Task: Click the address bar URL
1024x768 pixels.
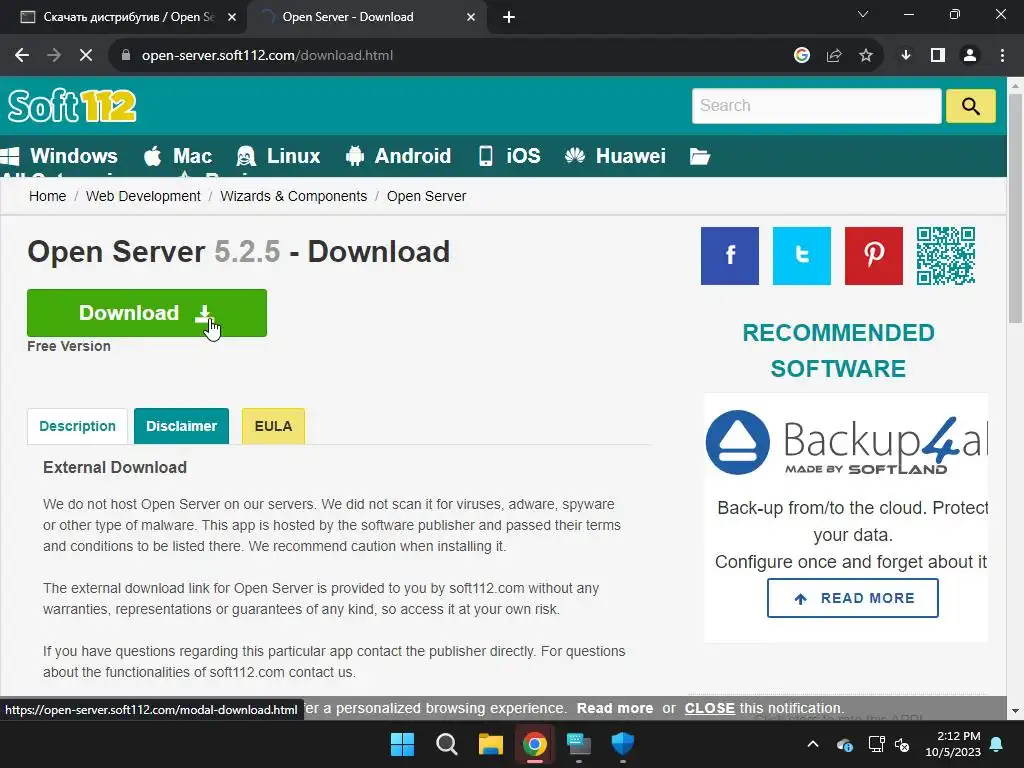Action: (x=267, y=56)
